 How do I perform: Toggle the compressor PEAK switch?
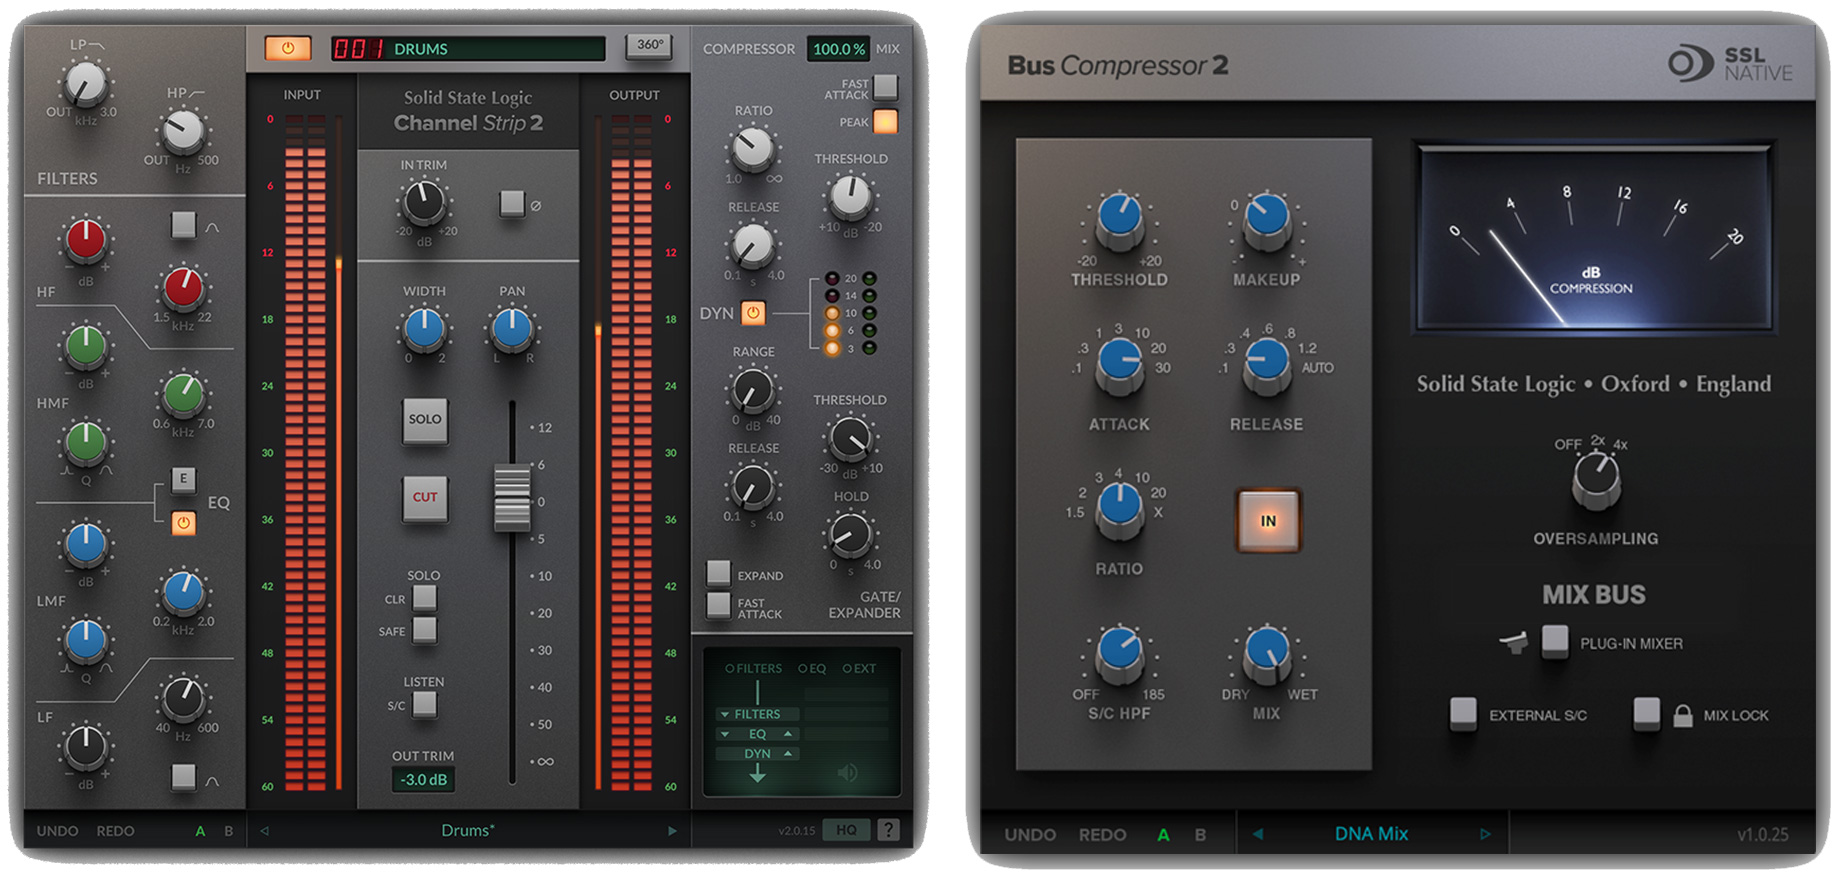click(885, 122)
